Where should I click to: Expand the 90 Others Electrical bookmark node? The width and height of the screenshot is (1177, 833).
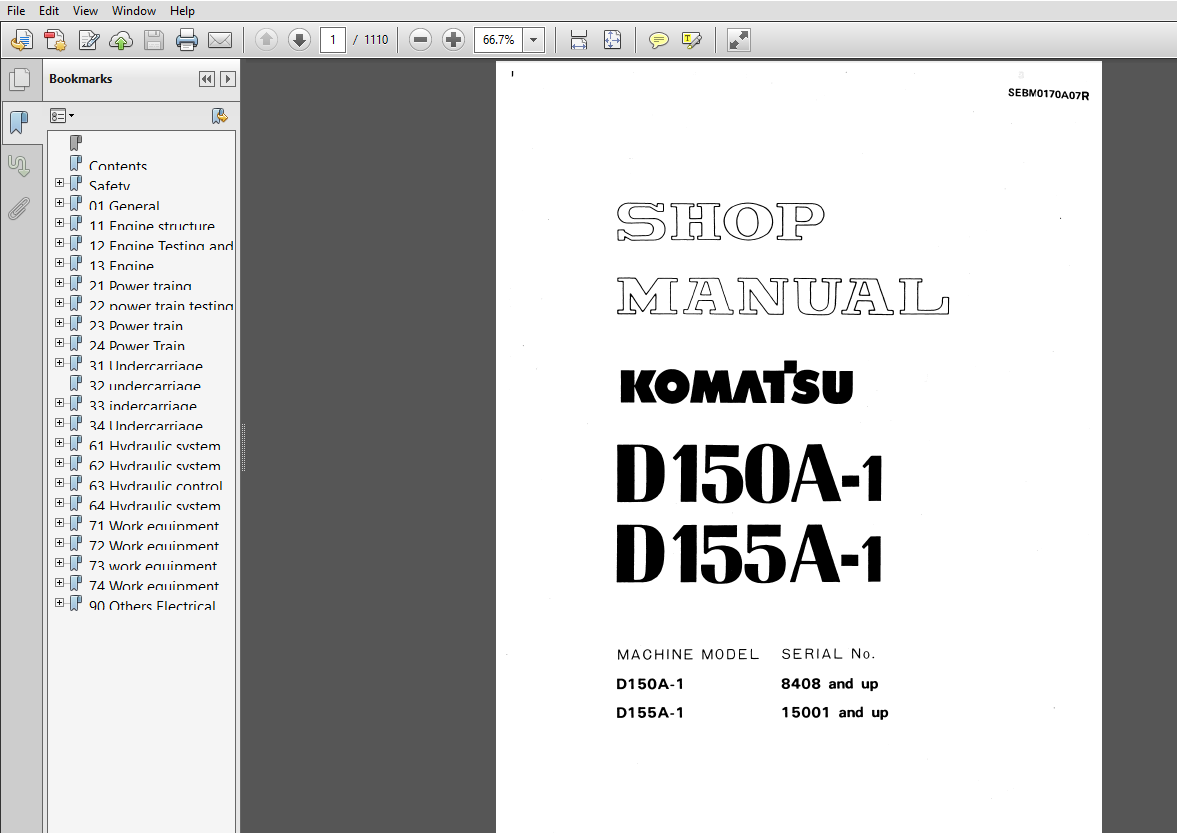[x=59, y=603]
